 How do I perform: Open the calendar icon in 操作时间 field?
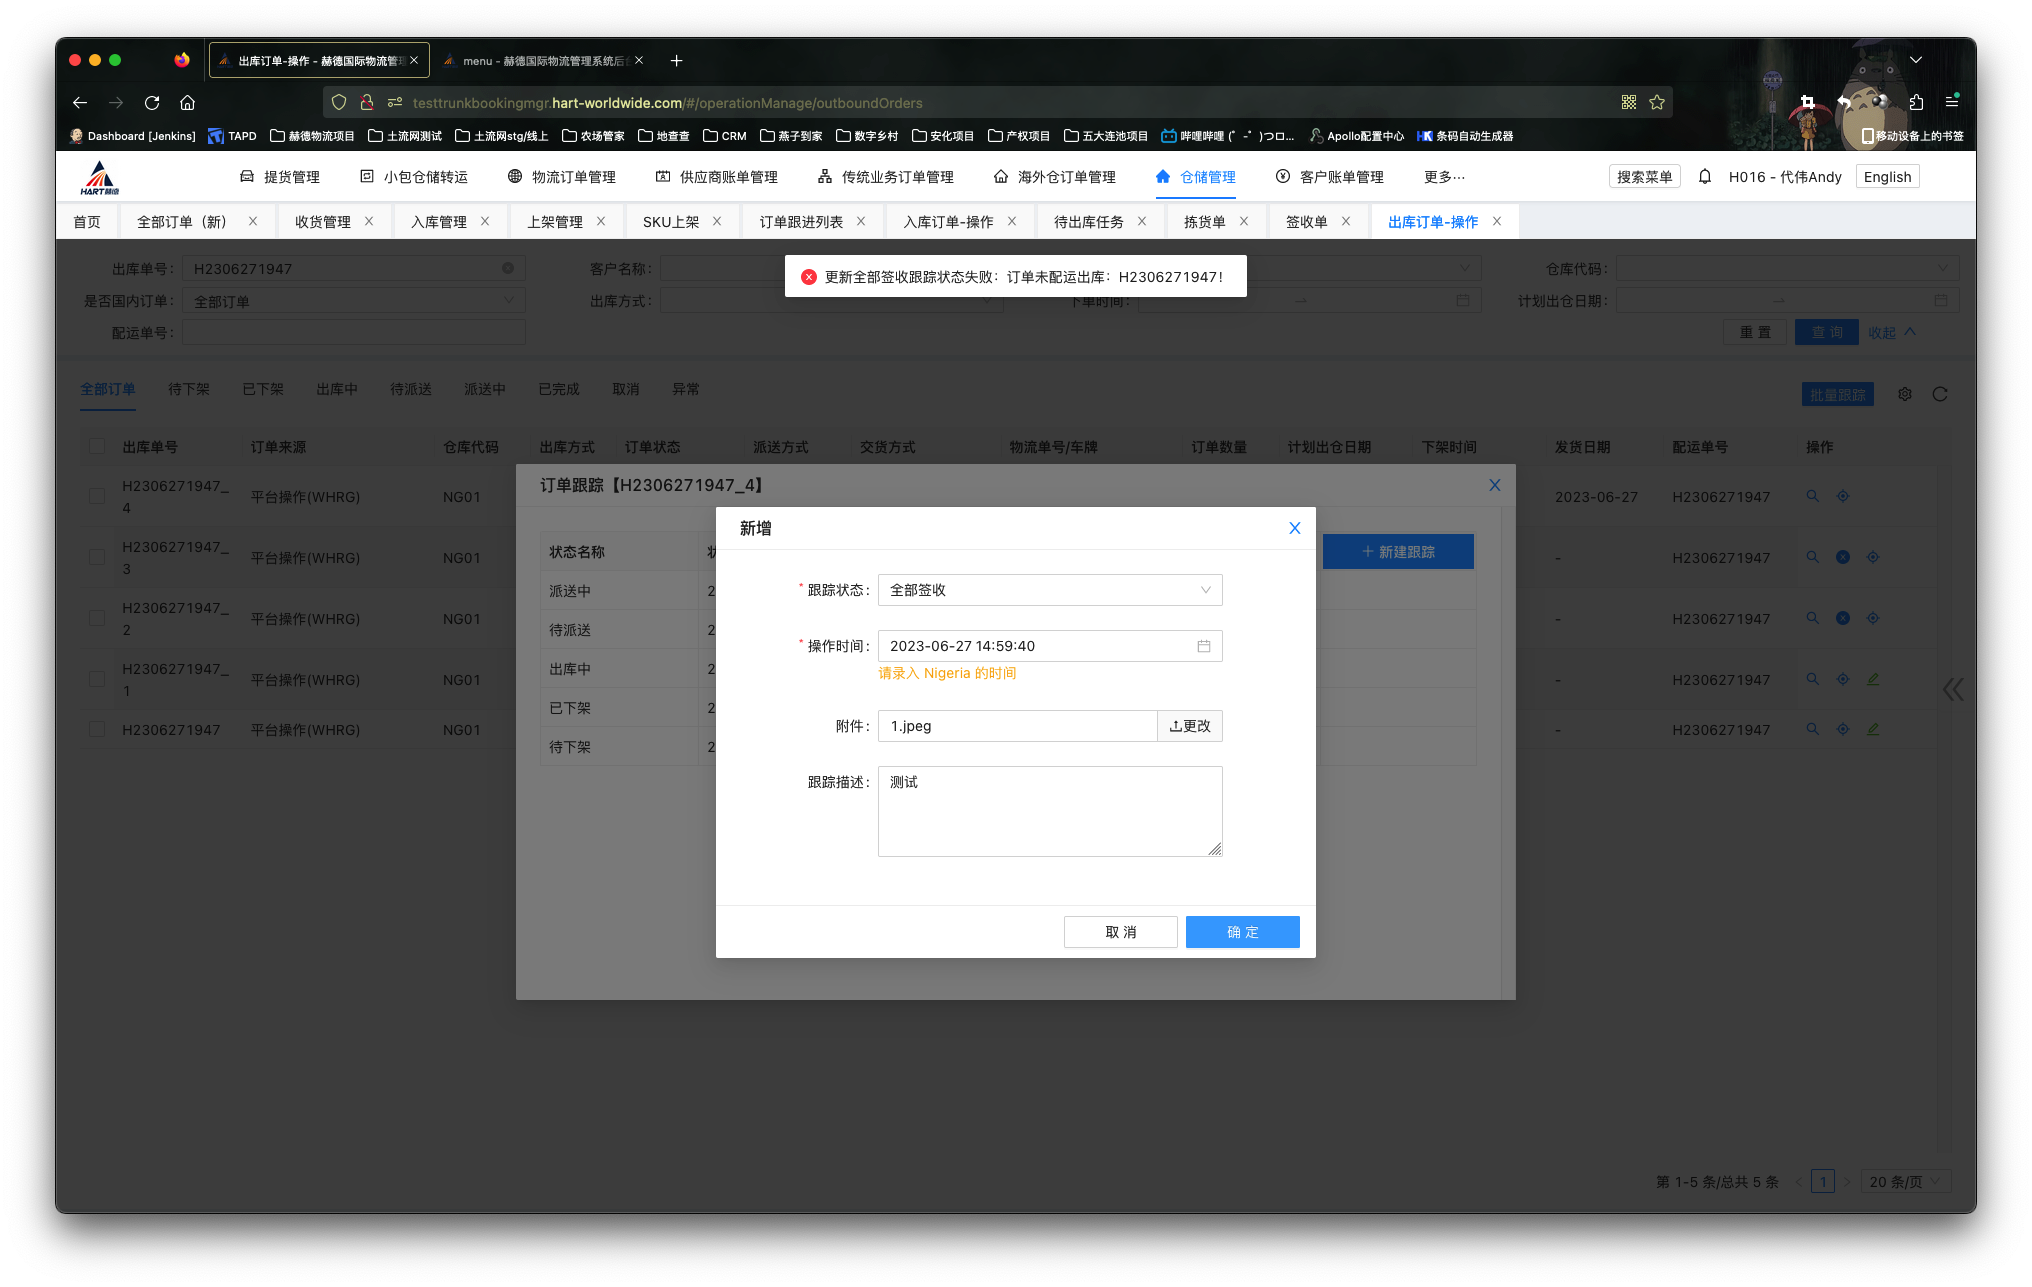pos(1204,646)
